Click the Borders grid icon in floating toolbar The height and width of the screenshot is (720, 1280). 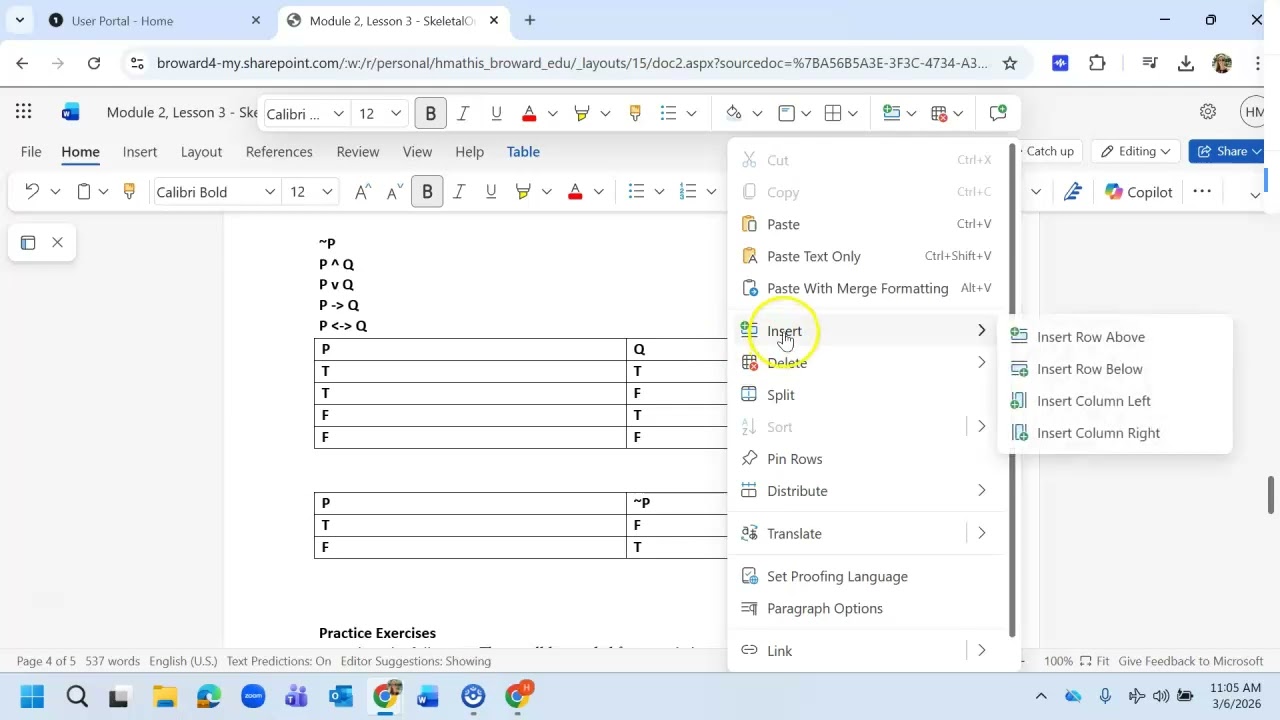[833, 113]
